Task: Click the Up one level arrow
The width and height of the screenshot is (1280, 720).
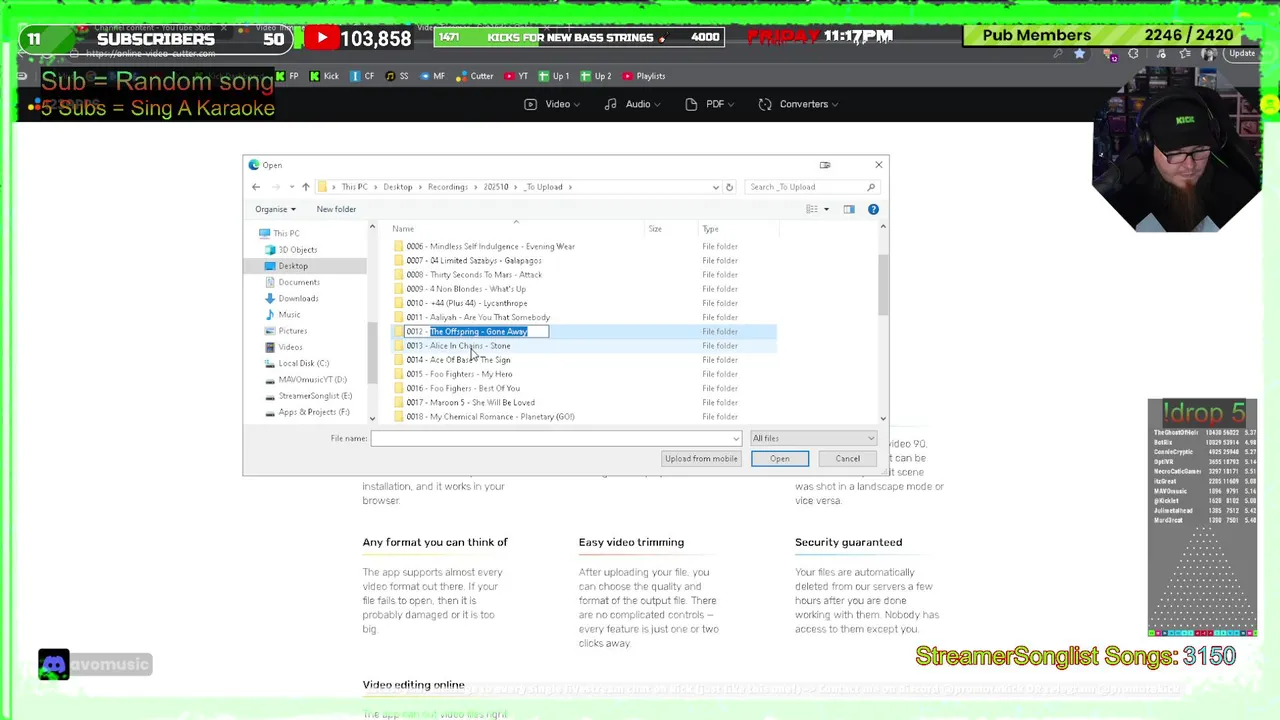Action: (x=305, y=187)
